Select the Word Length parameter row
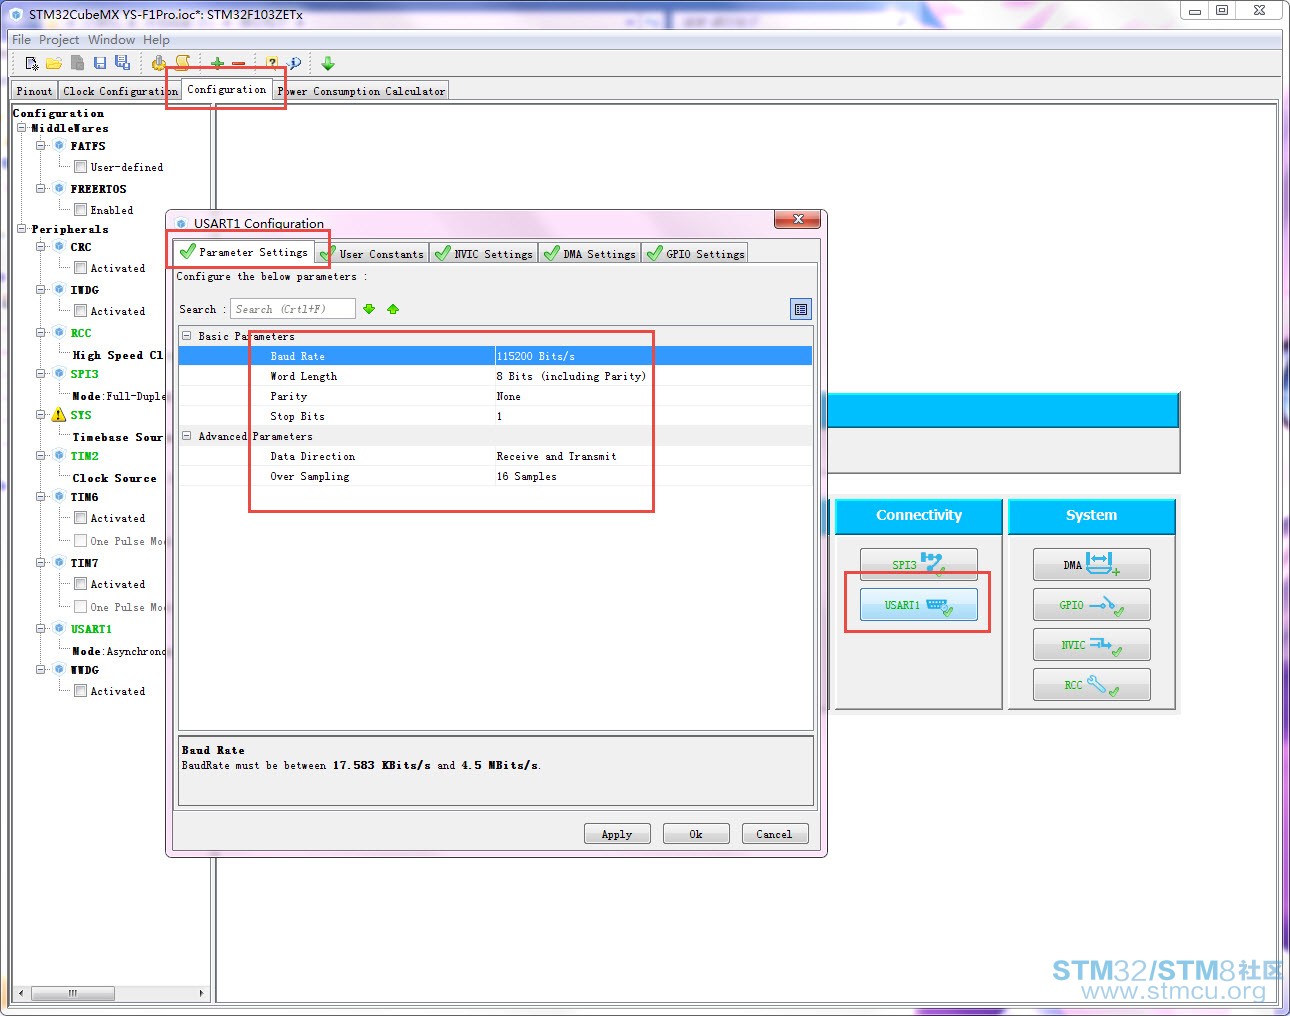 [495, 376]
